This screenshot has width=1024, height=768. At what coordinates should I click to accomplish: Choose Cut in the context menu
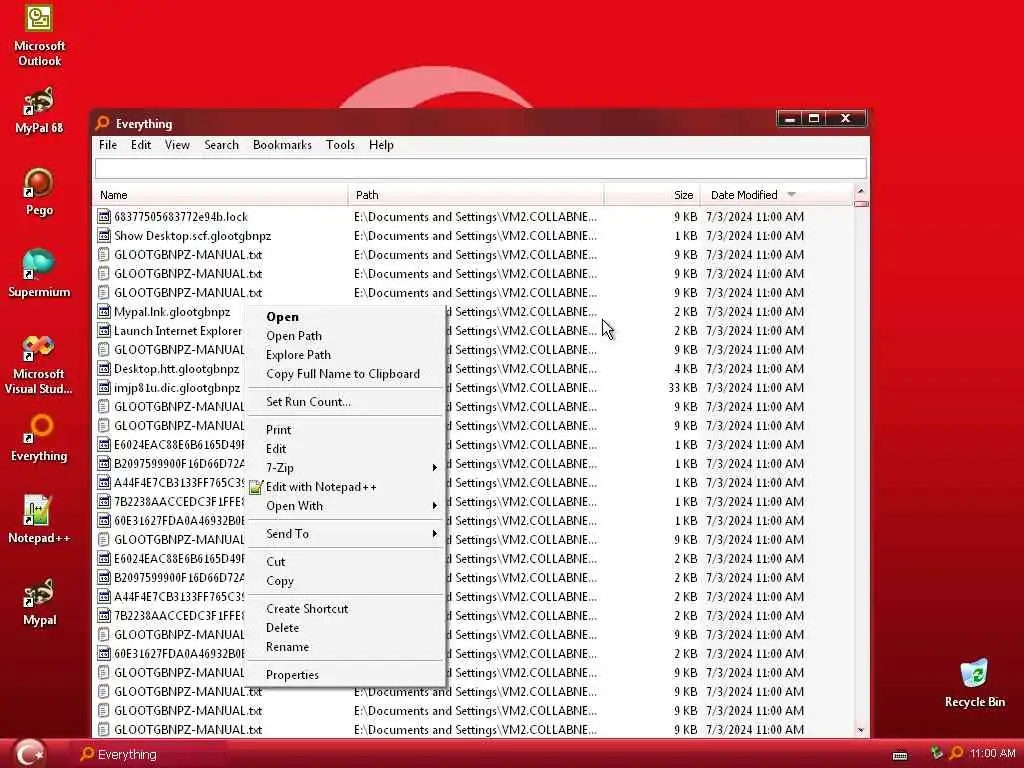[345, 562]
